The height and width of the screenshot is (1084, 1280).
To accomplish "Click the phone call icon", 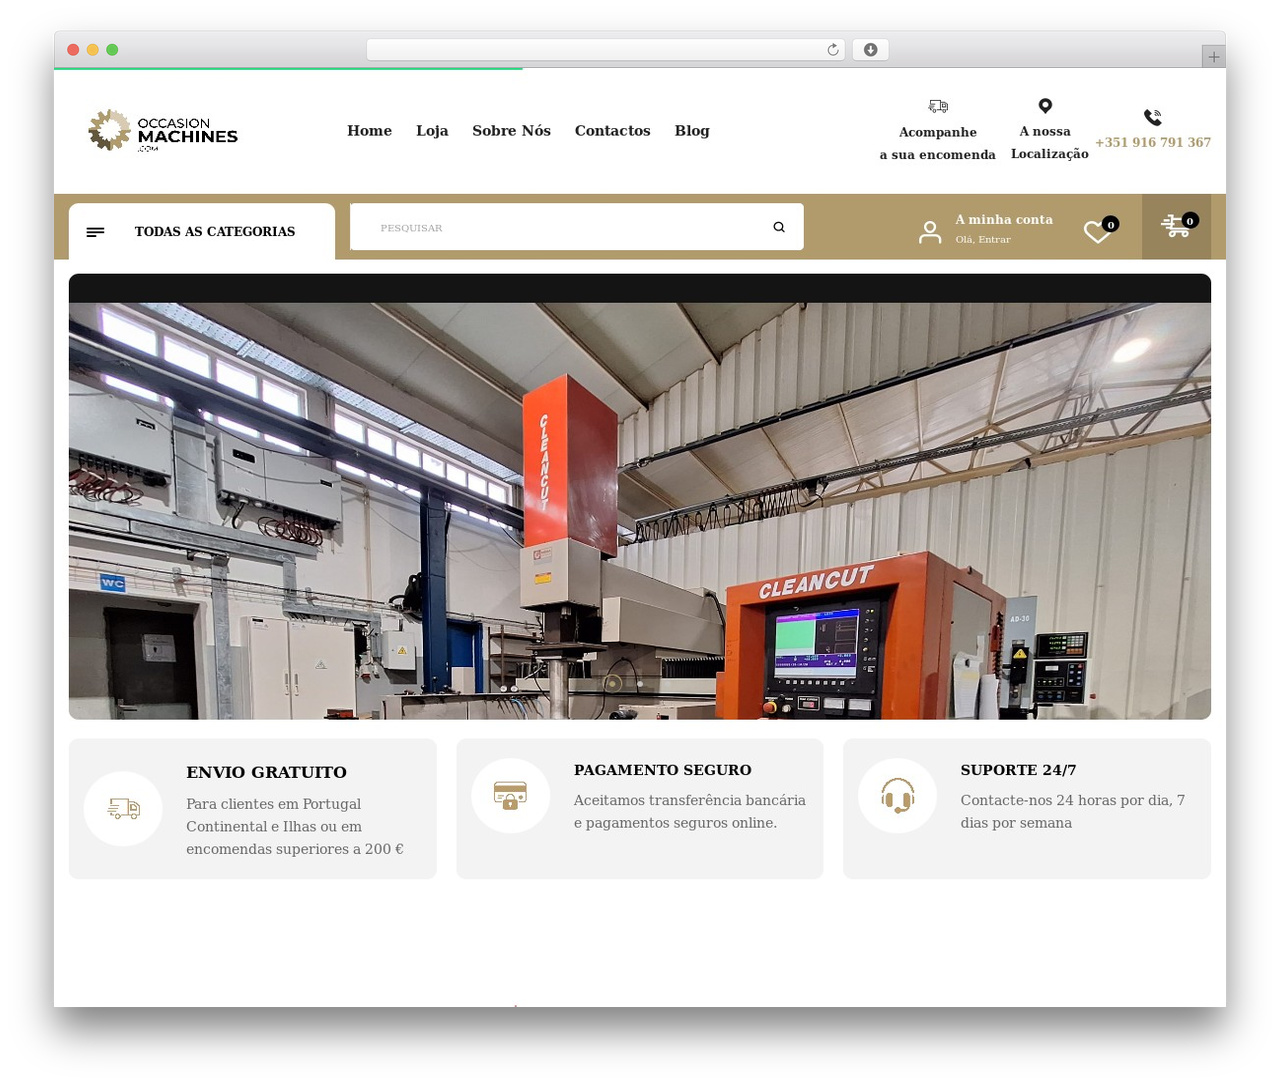I will (x=1153, y=117).
